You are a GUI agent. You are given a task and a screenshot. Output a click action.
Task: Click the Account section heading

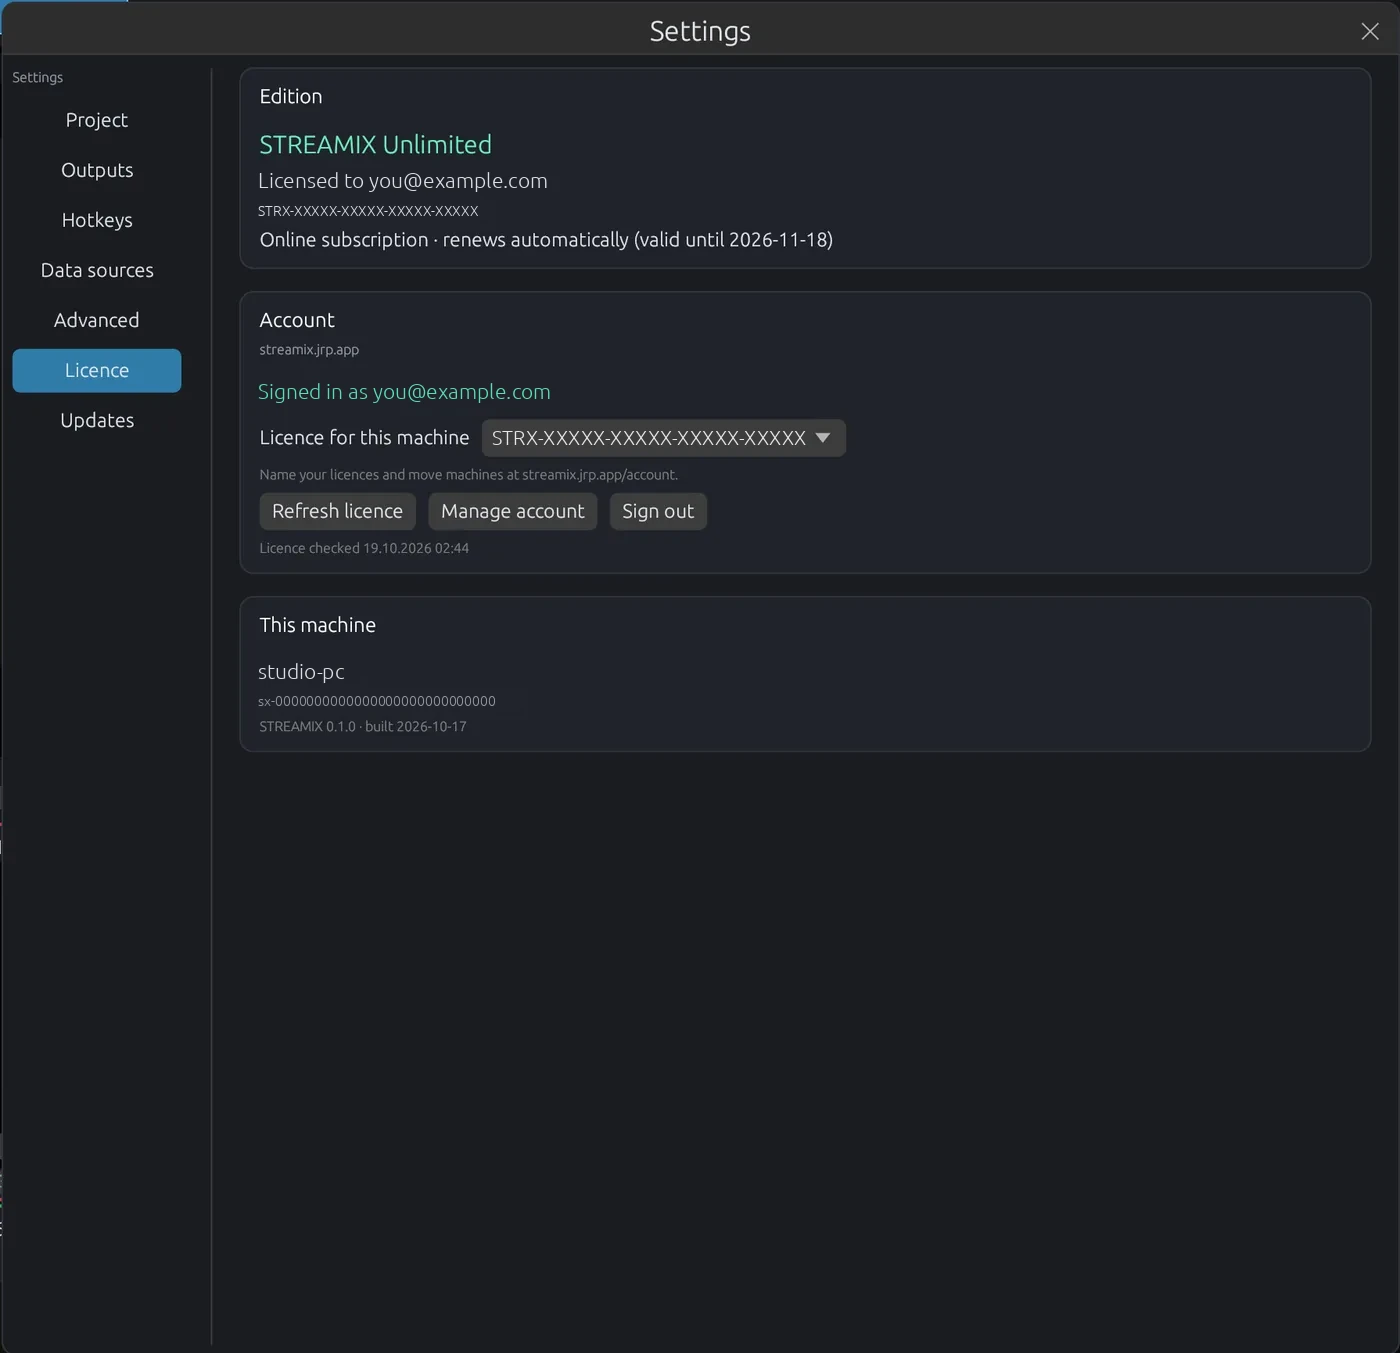pyautogui.click(x=297, y=320)
